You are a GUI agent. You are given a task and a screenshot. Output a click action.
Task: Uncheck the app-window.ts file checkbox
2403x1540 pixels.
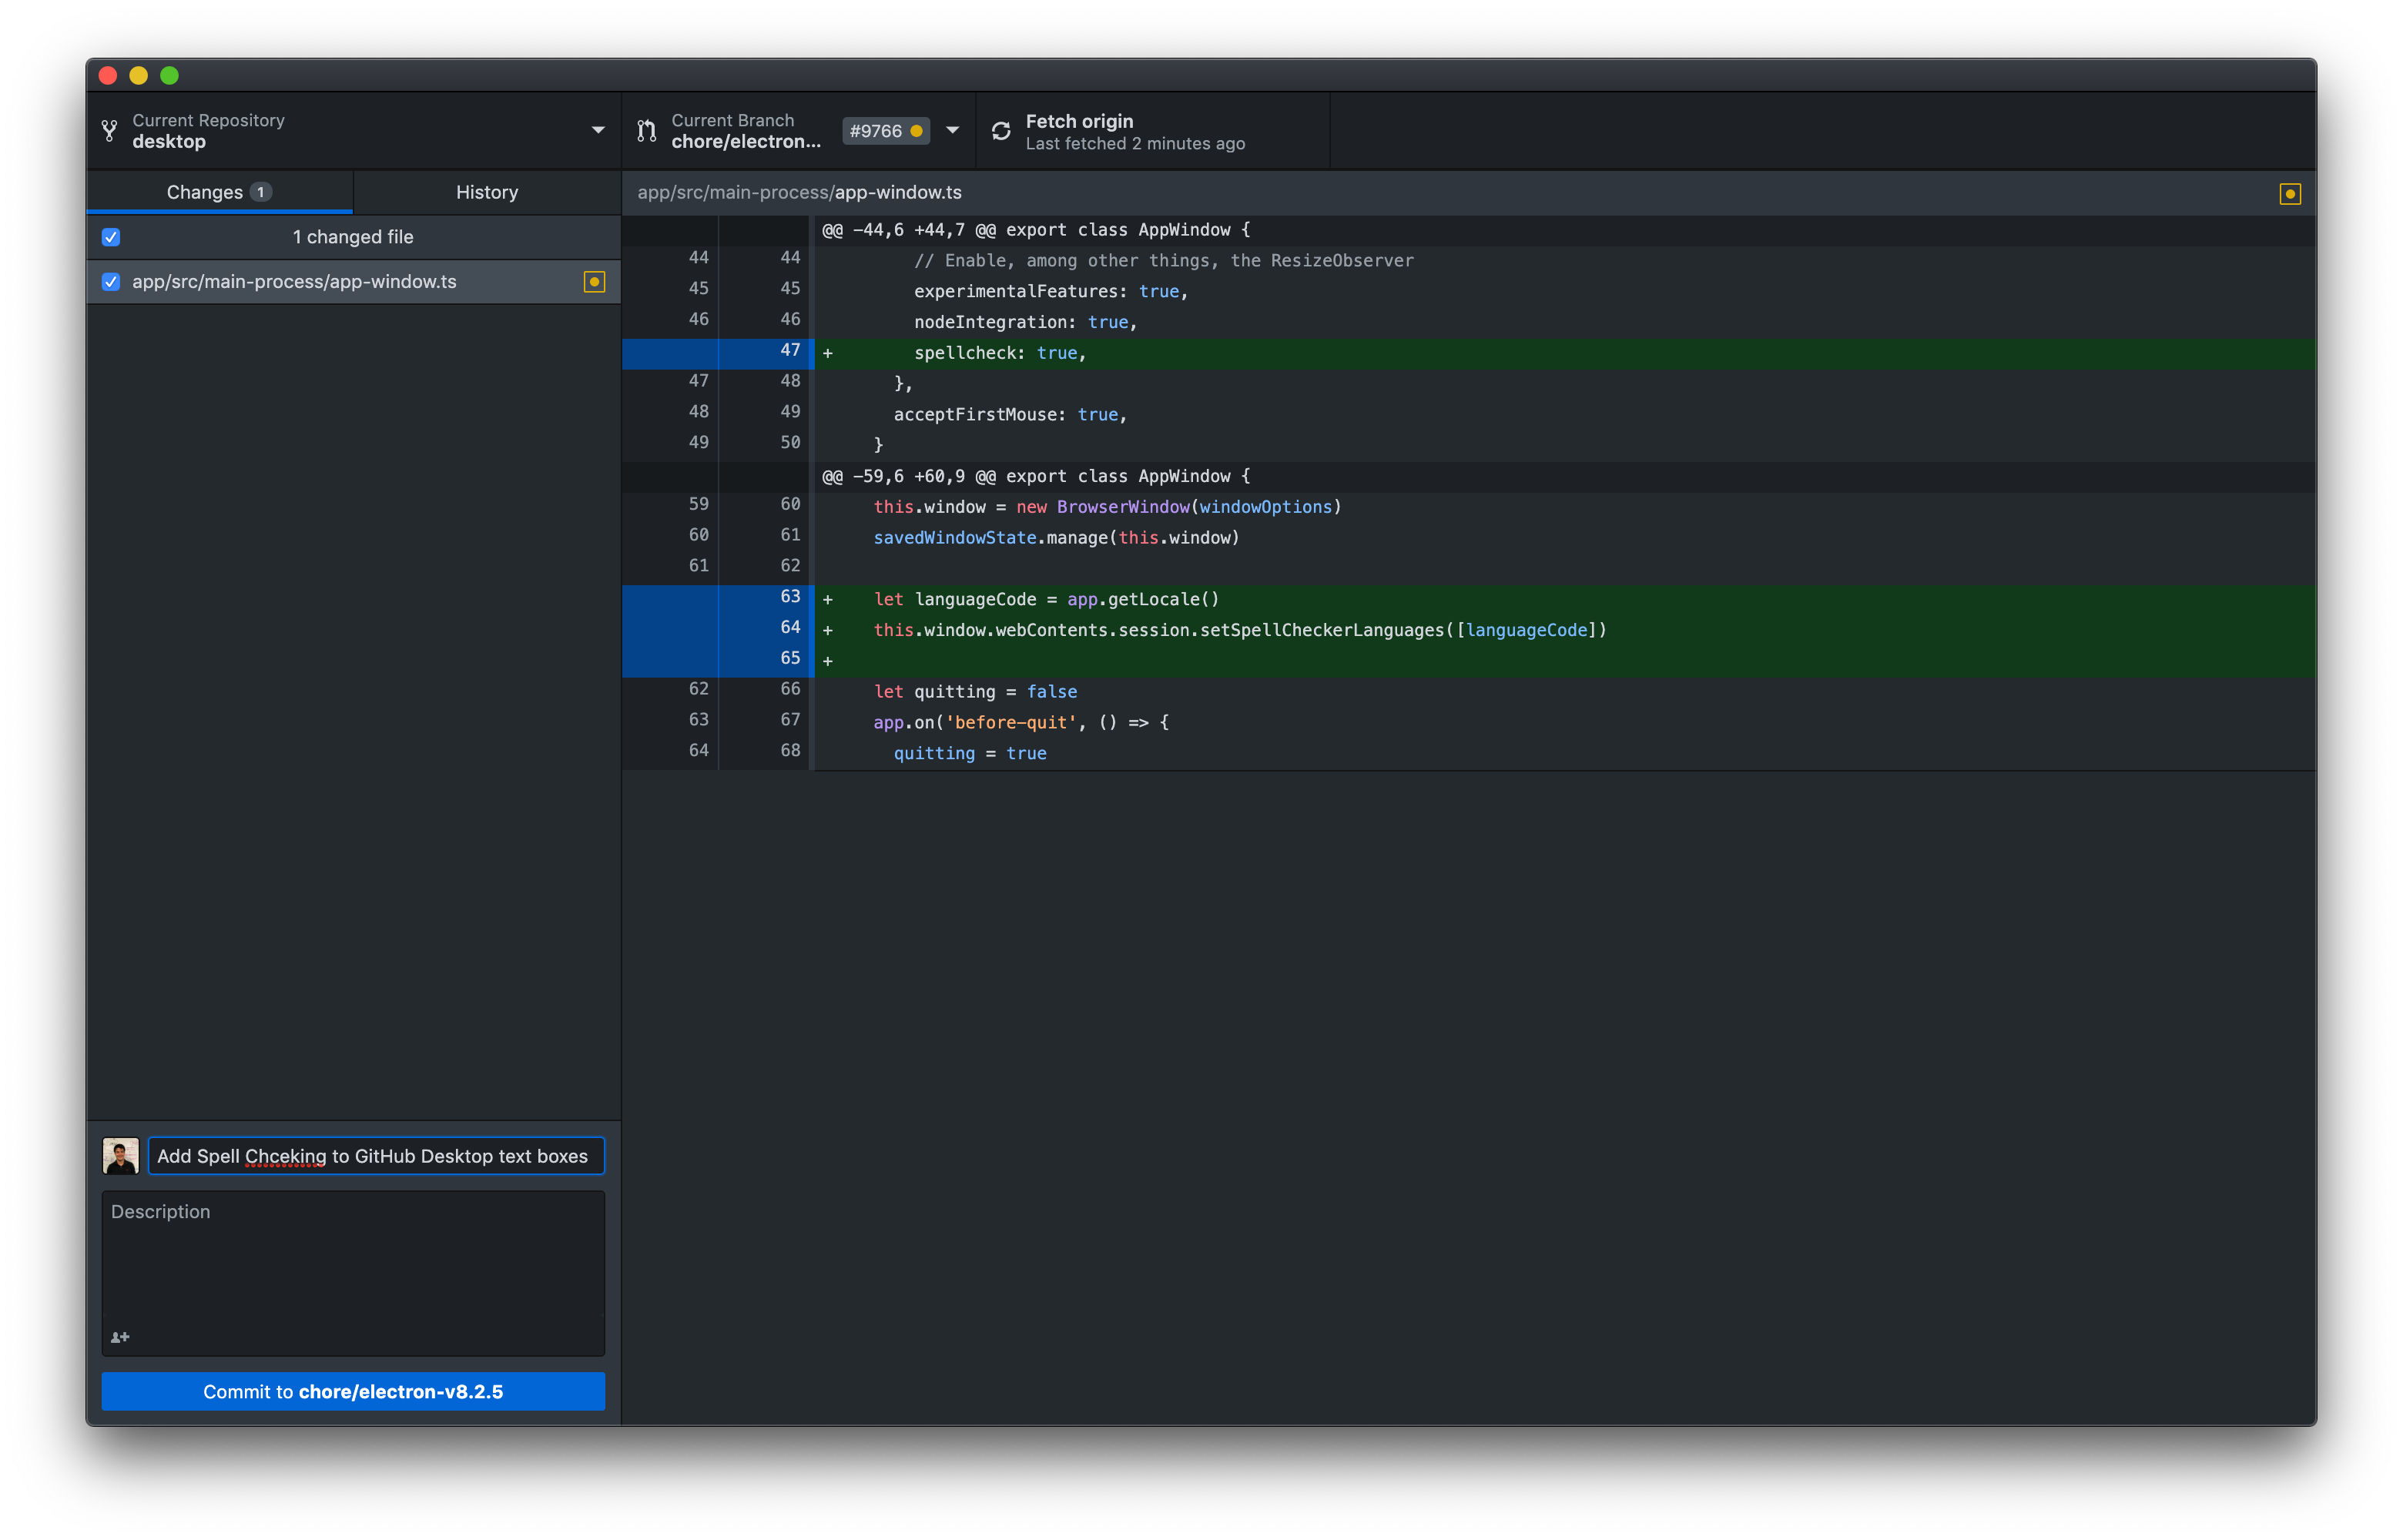111,282
